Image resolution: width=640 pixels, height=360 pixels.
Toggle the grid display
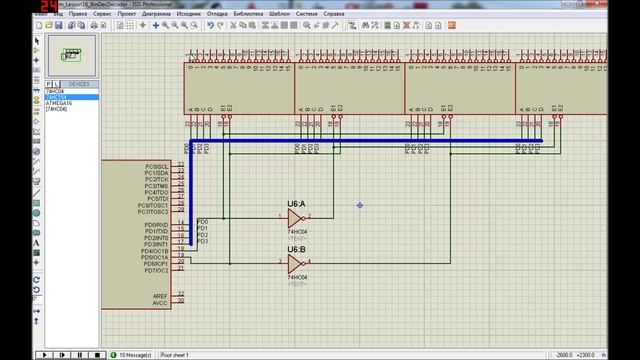pos(130,25)
